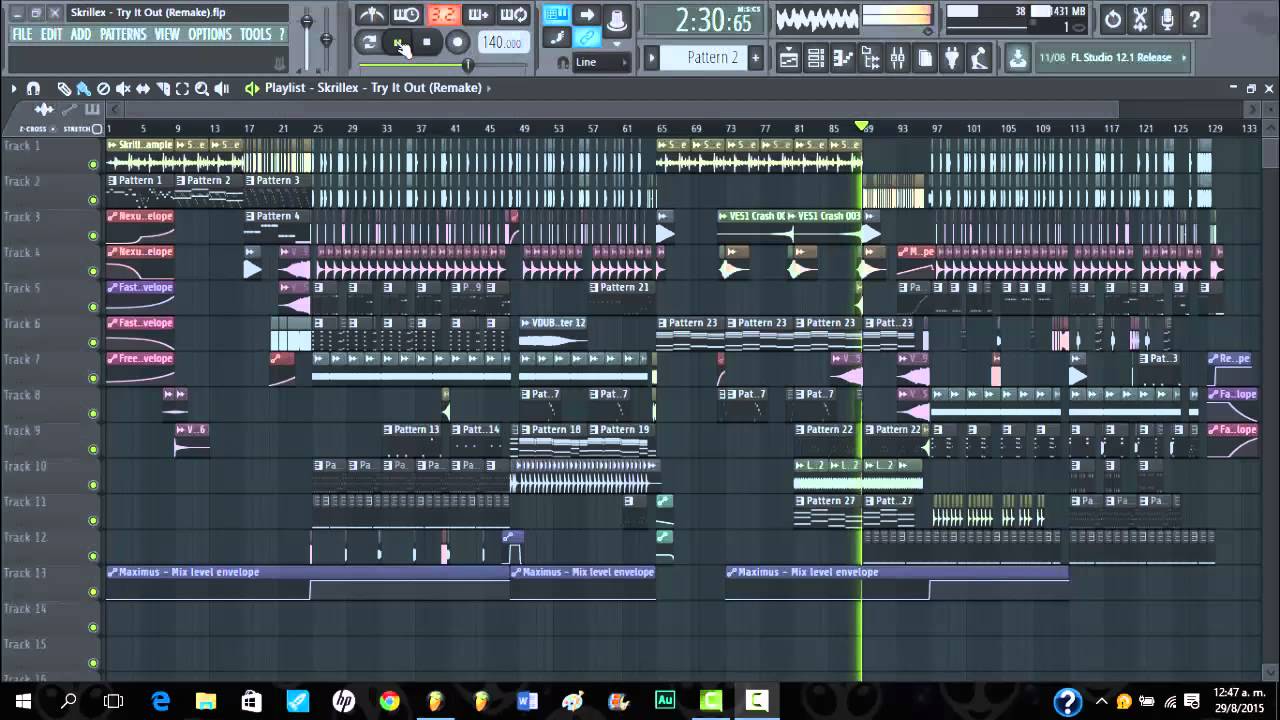Image resolution: width=1280 pixels, height=720 pixels.
Task: Toggle overdub blend recording button
Action: 478,15
